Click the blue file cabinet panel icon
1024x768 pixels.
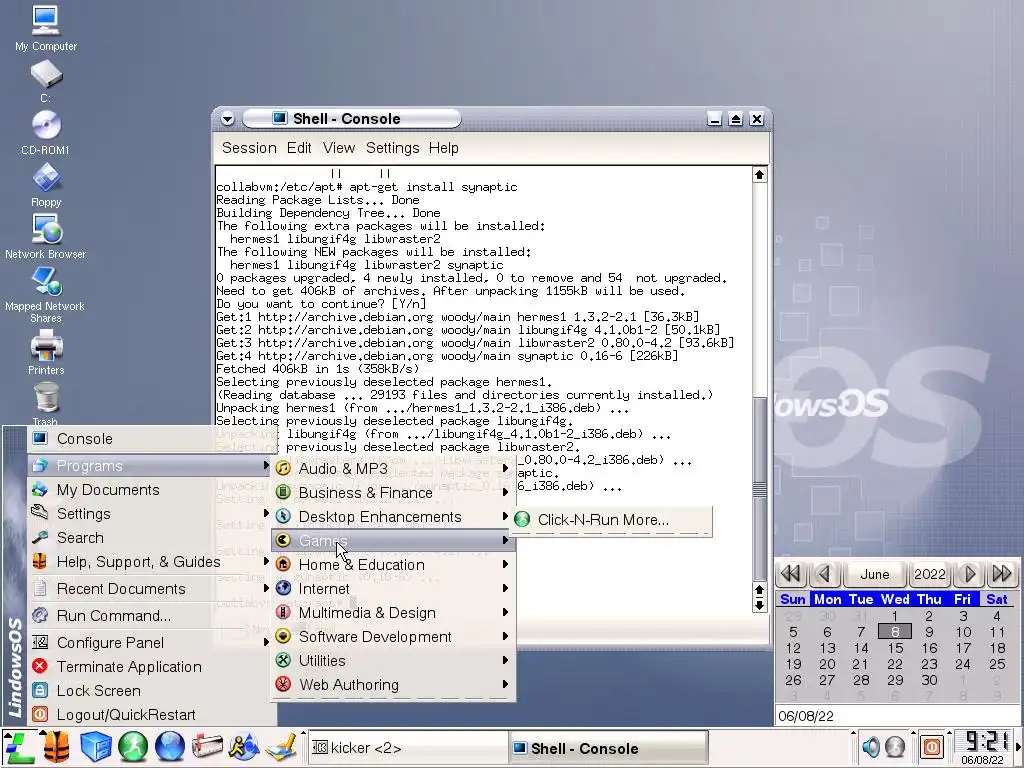pyautogui.click(x=95, y=747)
